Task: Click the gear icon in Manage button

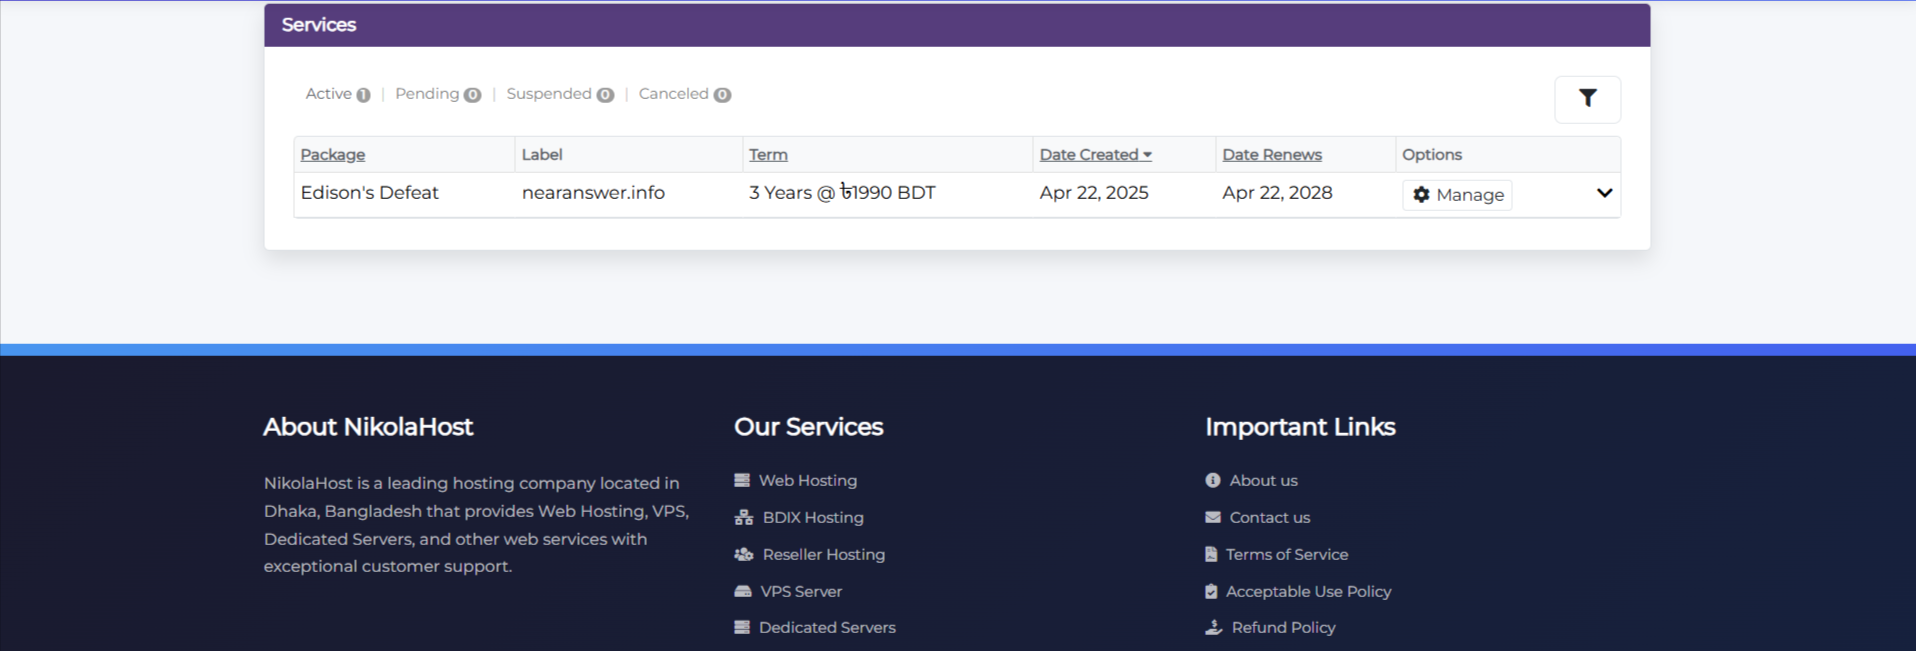Action: coord(1421,195)
